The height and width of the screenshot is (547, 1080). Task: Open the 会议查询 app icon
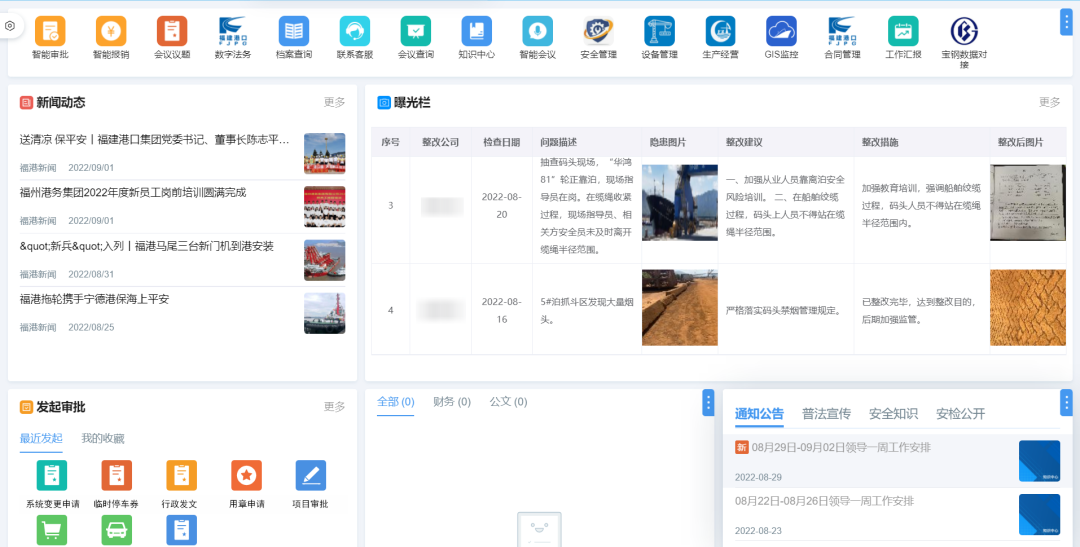click(416, 31)
